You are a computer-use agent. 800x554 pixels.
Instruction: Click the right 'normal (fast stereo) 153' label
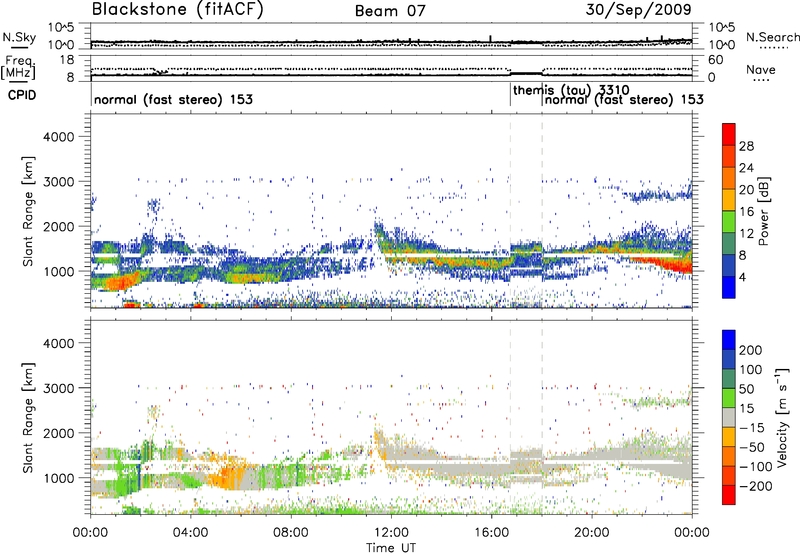(624, 99)
